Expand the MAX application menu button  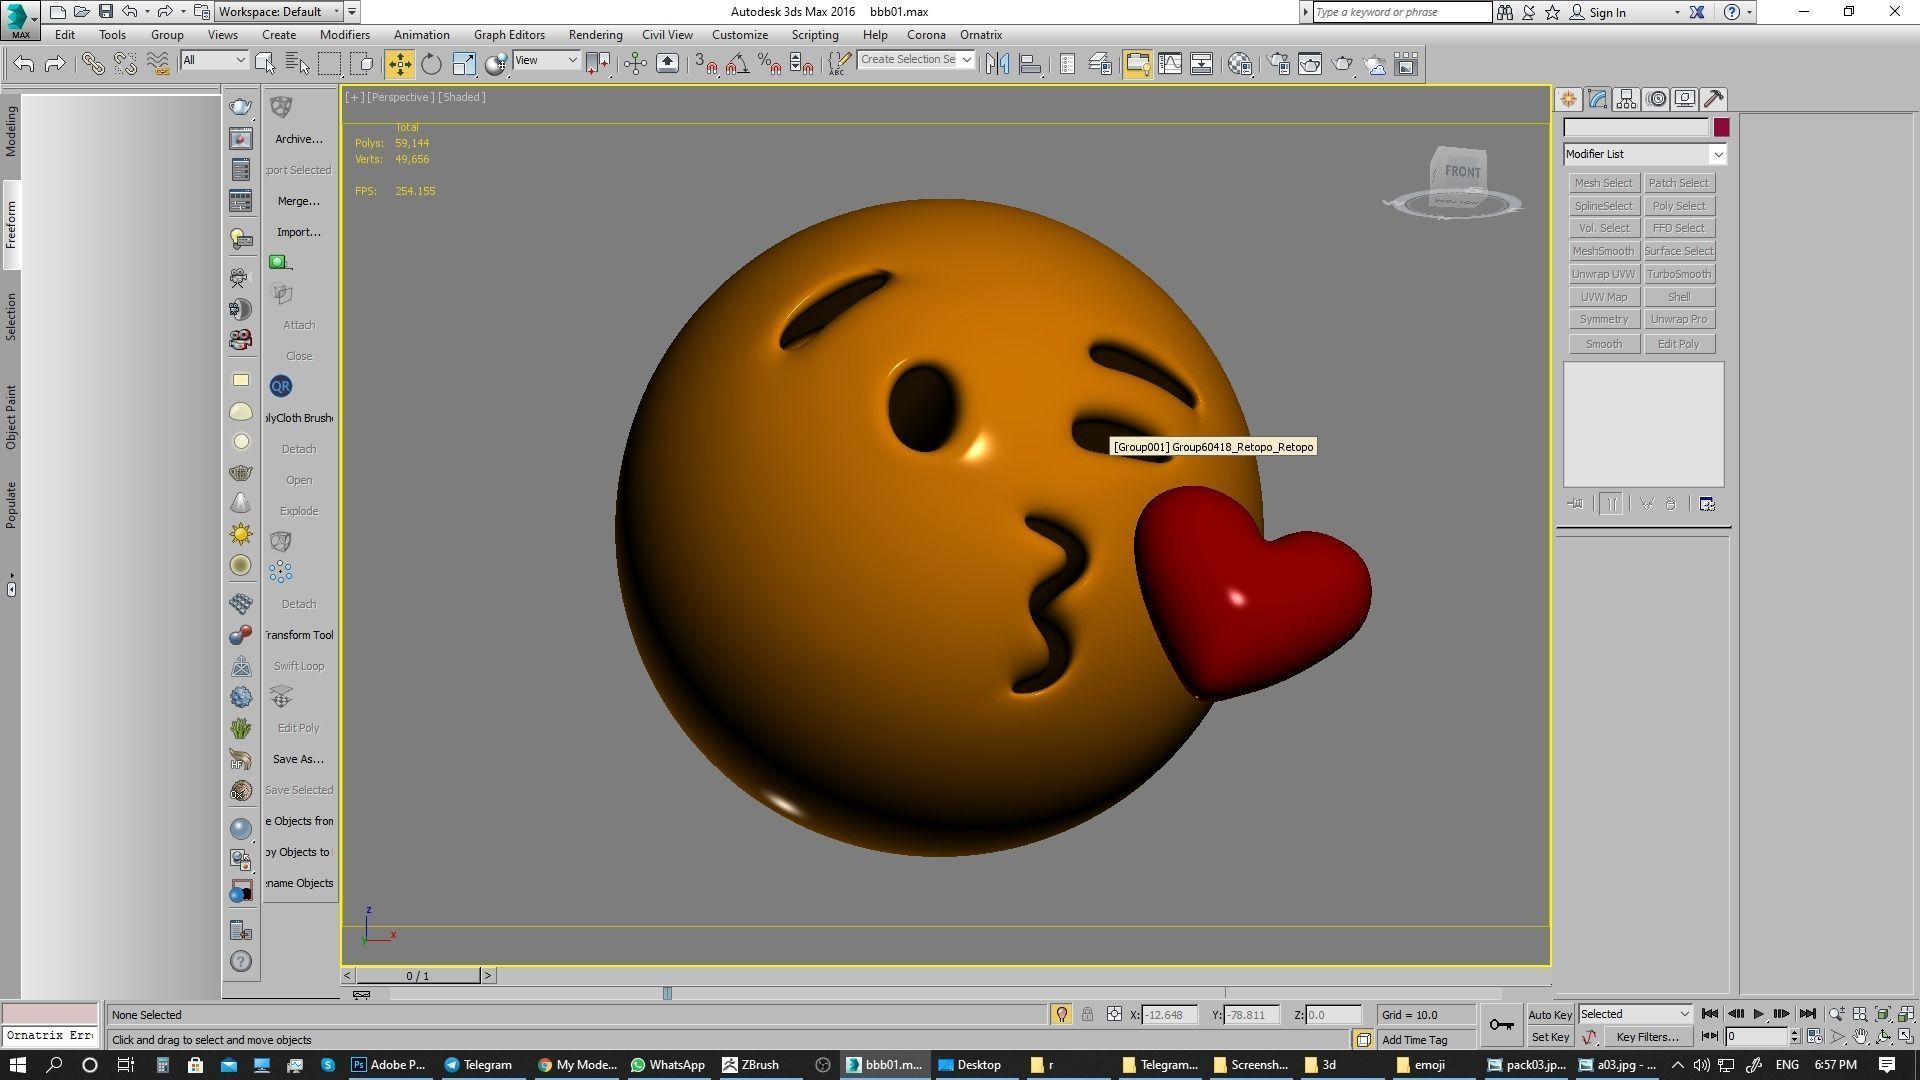20,19
